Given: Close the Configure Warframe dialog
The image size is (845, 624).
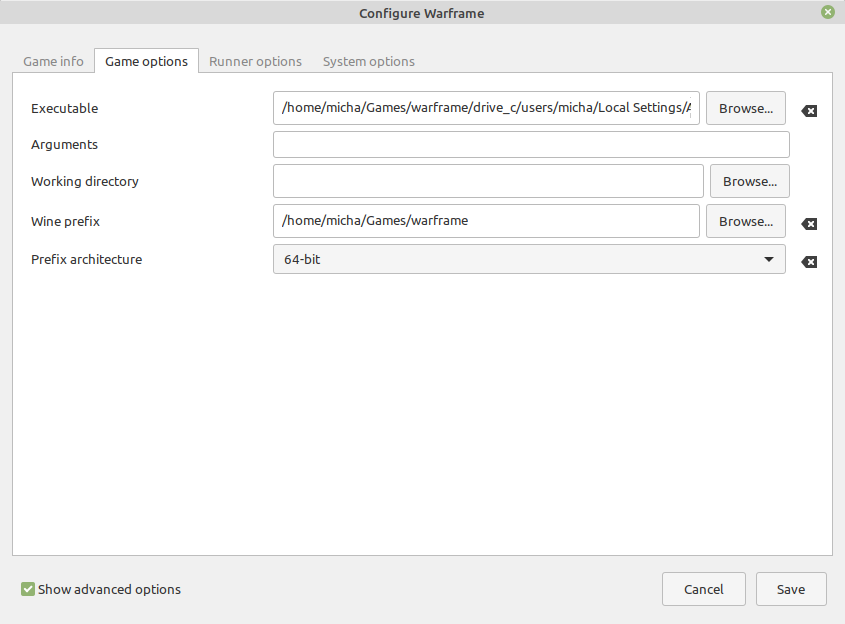Looking at the screenshot, I should pos(828,12).
